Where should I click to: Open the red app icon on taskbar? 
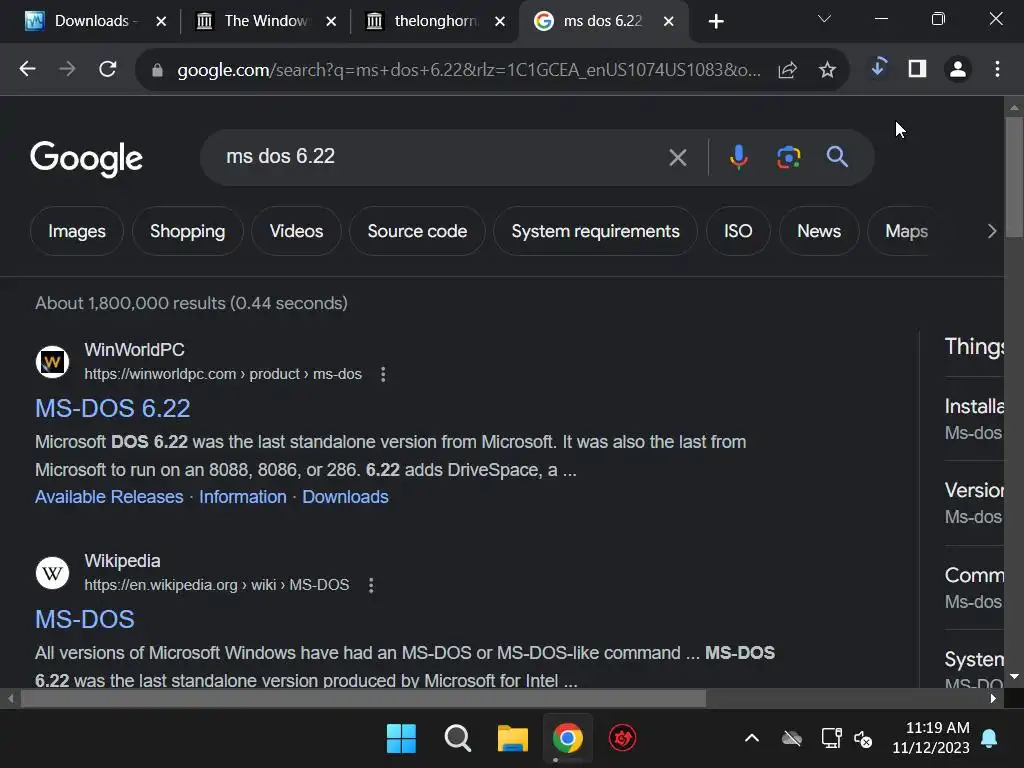[622, 739]
